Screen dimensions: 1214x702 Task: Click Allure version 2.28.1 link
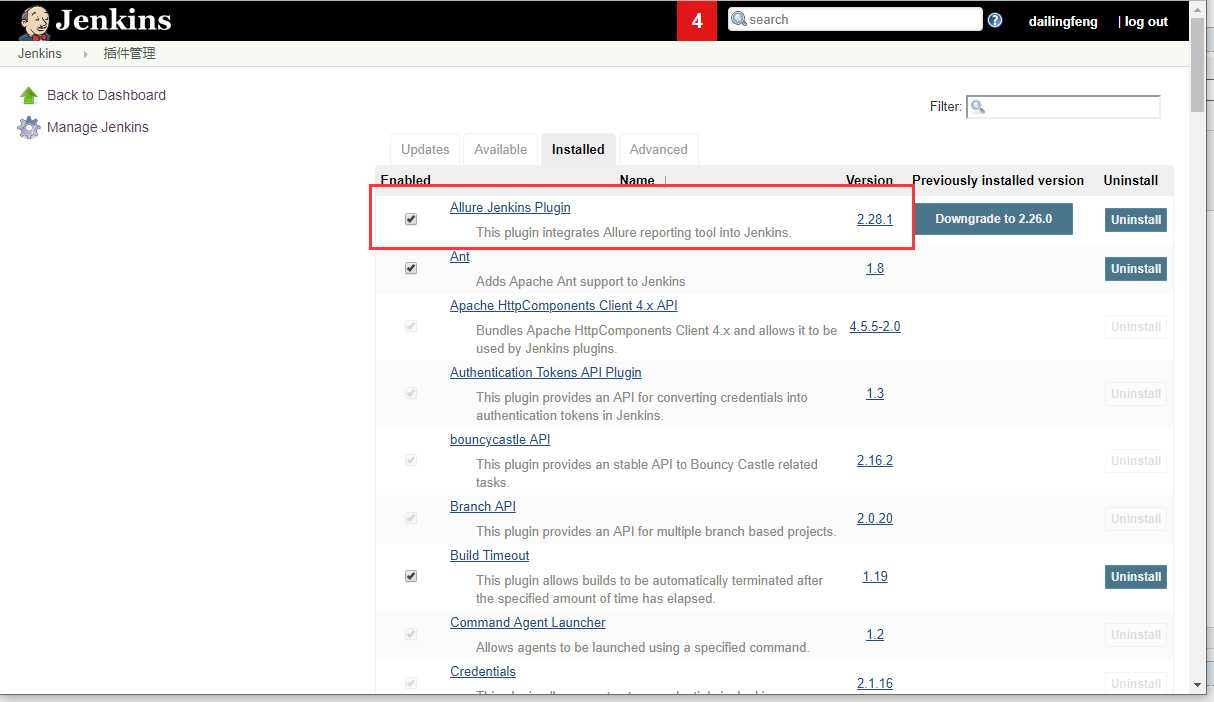(875, 219)
